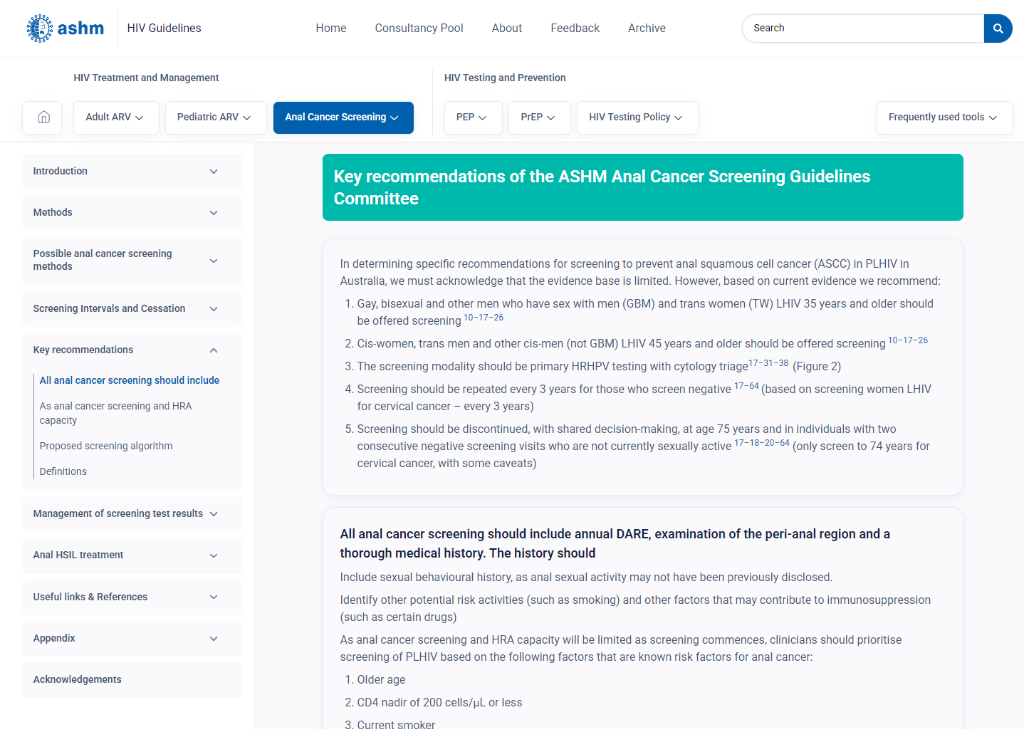Open the Archive menu item

point(647,28)
